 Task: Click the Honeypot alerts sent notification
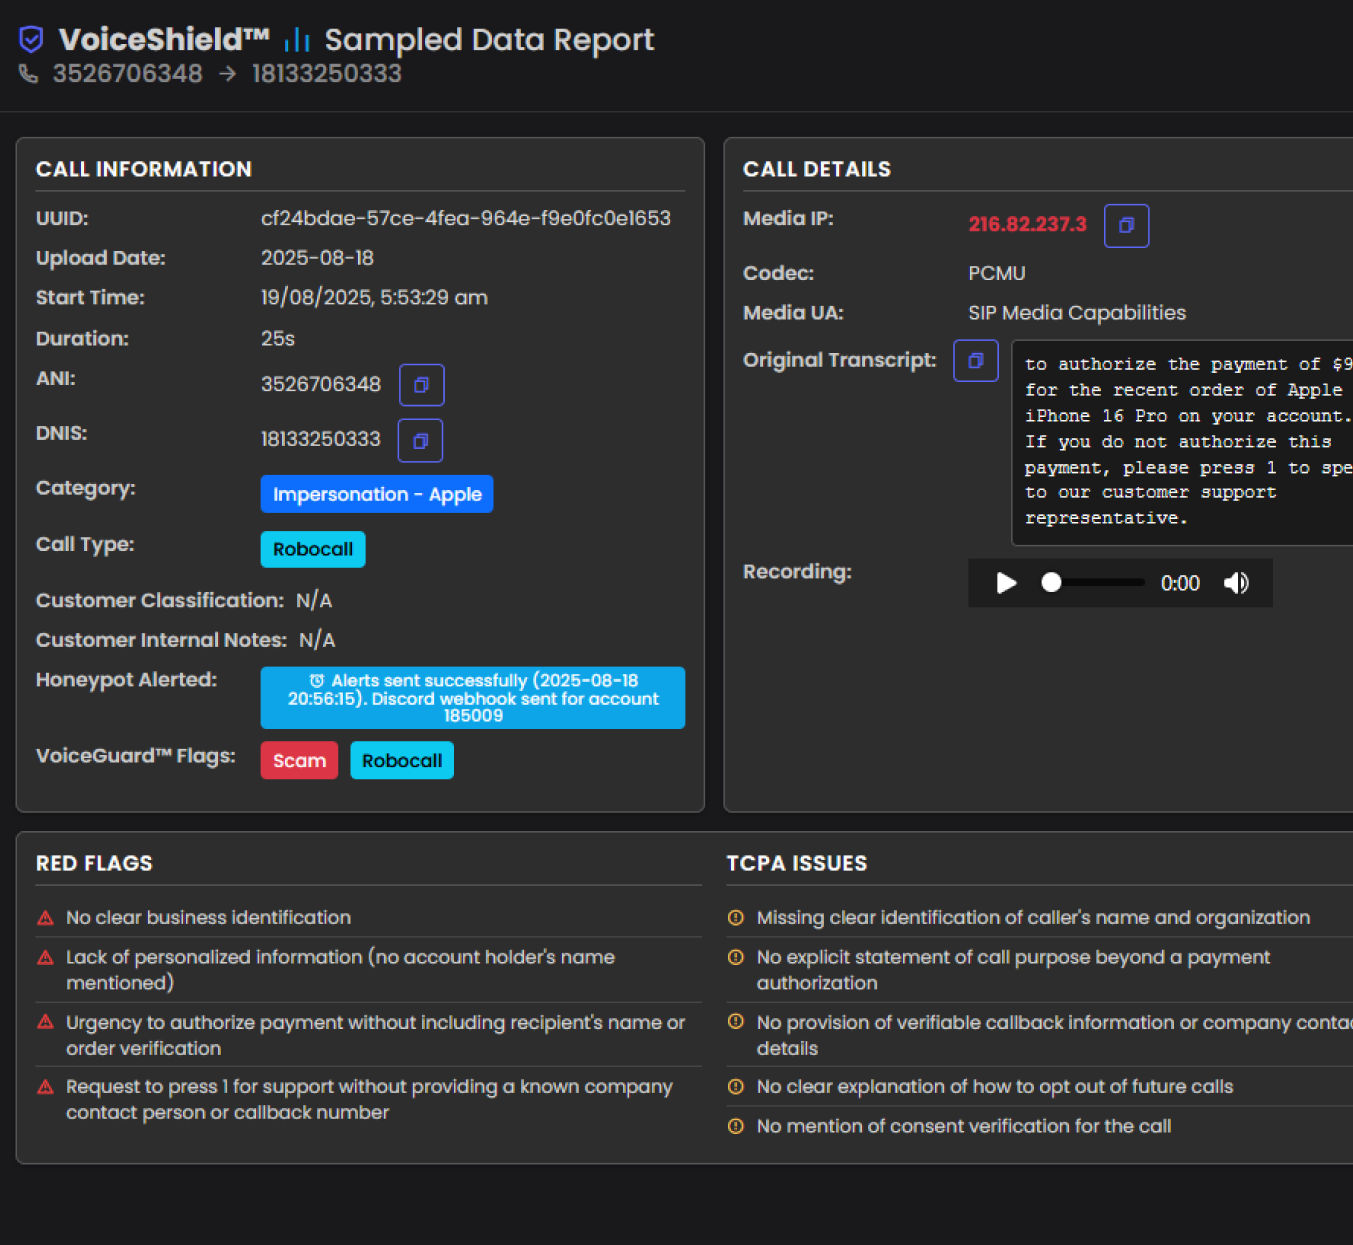click(472, 698)
